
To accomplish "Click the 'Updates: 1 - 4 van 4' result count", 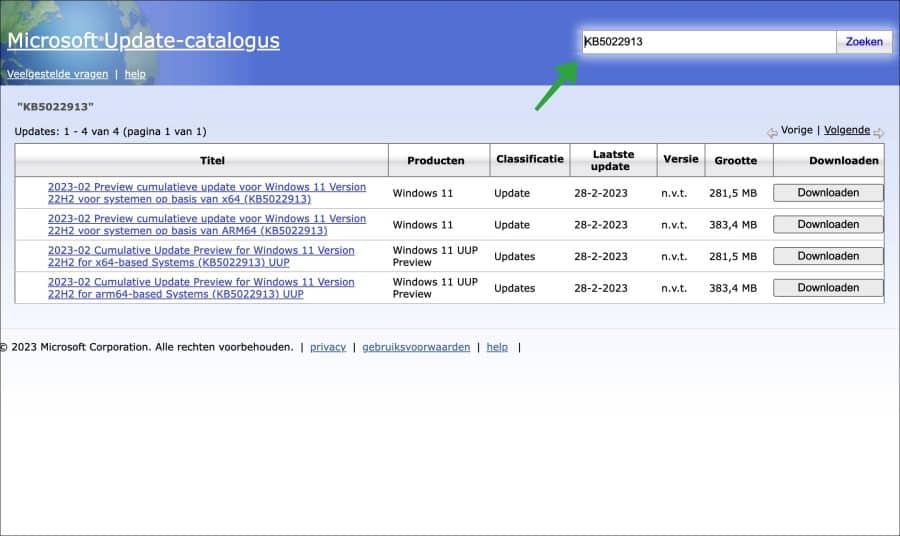I will point(110,131).
